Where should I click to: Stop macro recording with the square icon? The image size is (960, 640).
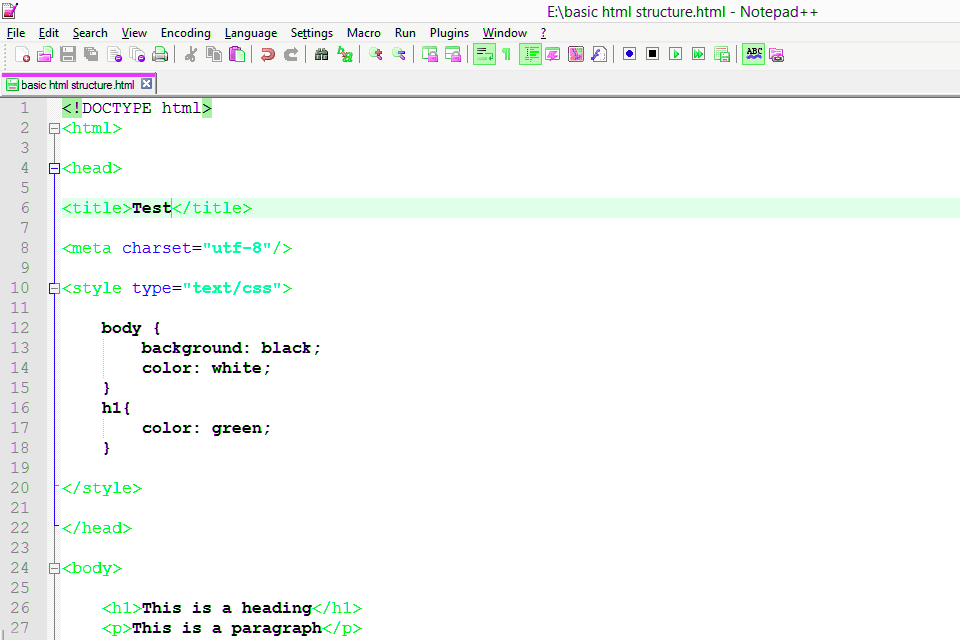coord(653,55)
